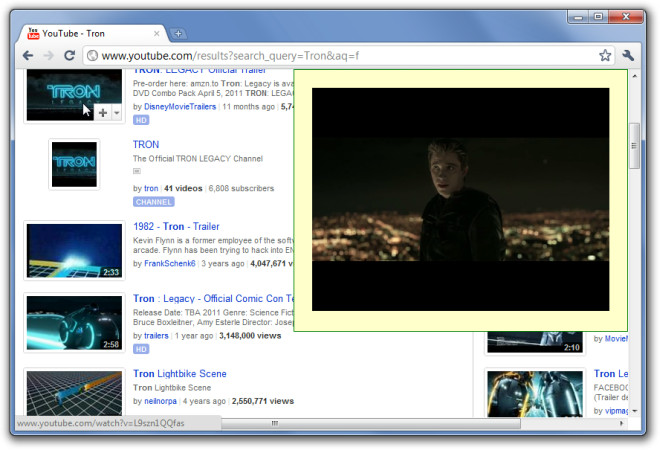Minimize the Chrome window
This screenshot has height=450, width=660.
578,17
